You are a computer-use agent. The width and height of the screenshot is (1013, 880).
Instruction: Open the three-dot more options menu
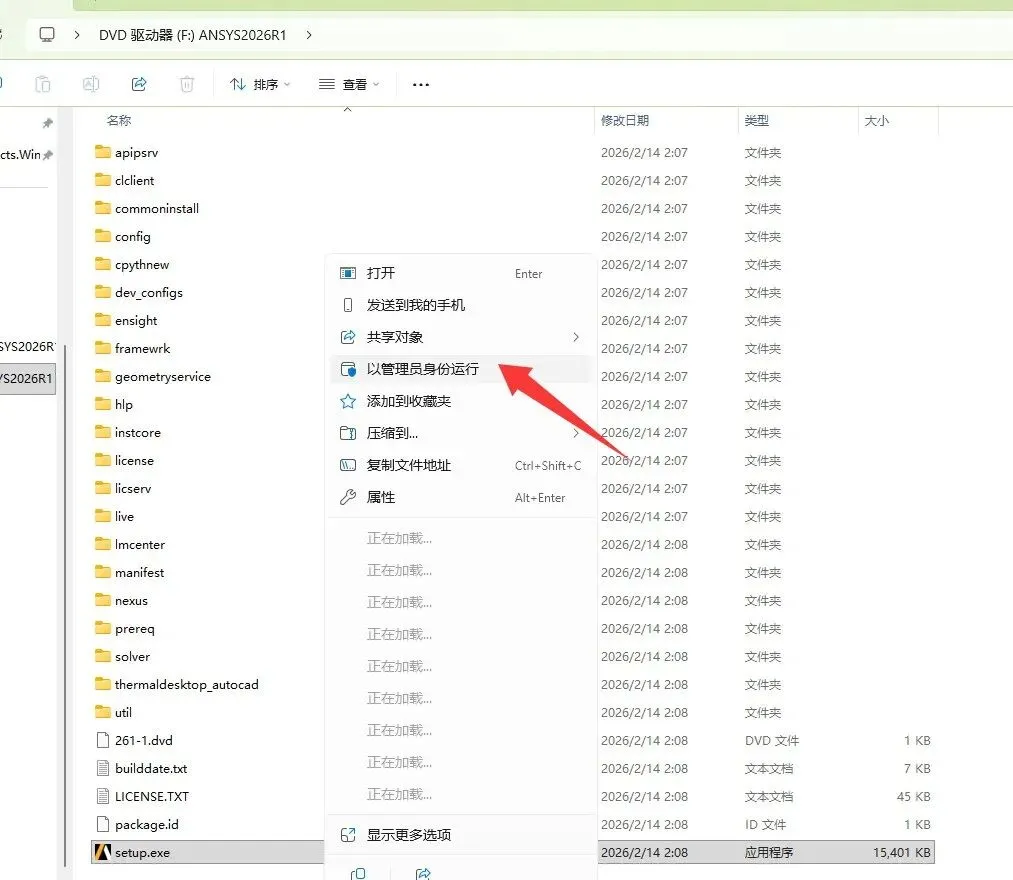click(x=421, y=85)
